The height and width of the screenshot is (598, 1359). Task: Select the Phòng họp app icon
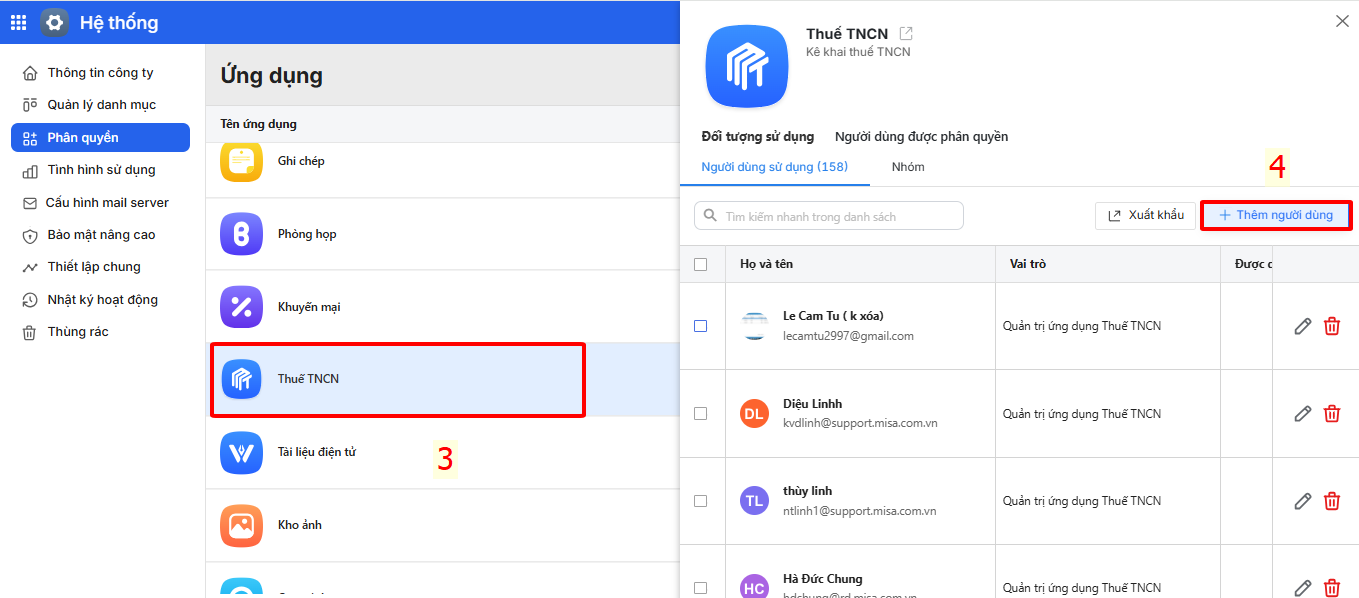pos(241,234)
